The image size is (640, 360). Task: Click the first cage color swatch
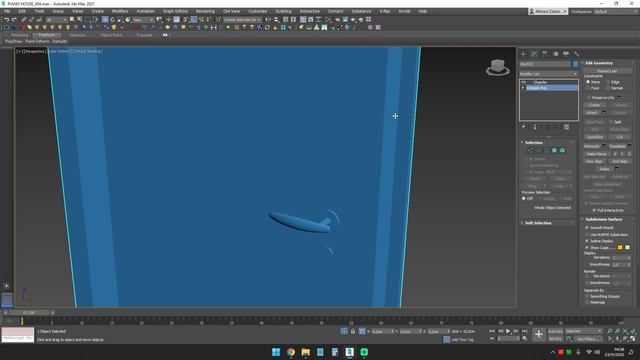620,248
